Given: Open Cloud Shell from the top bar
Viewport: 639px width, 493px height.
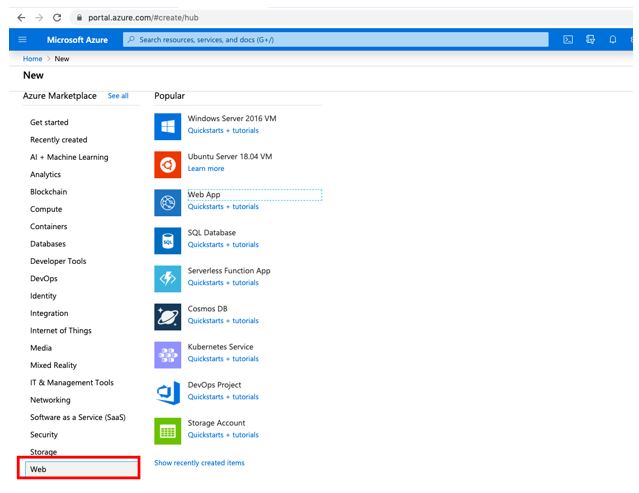Looking at the screenshot, I should point(568,39).
